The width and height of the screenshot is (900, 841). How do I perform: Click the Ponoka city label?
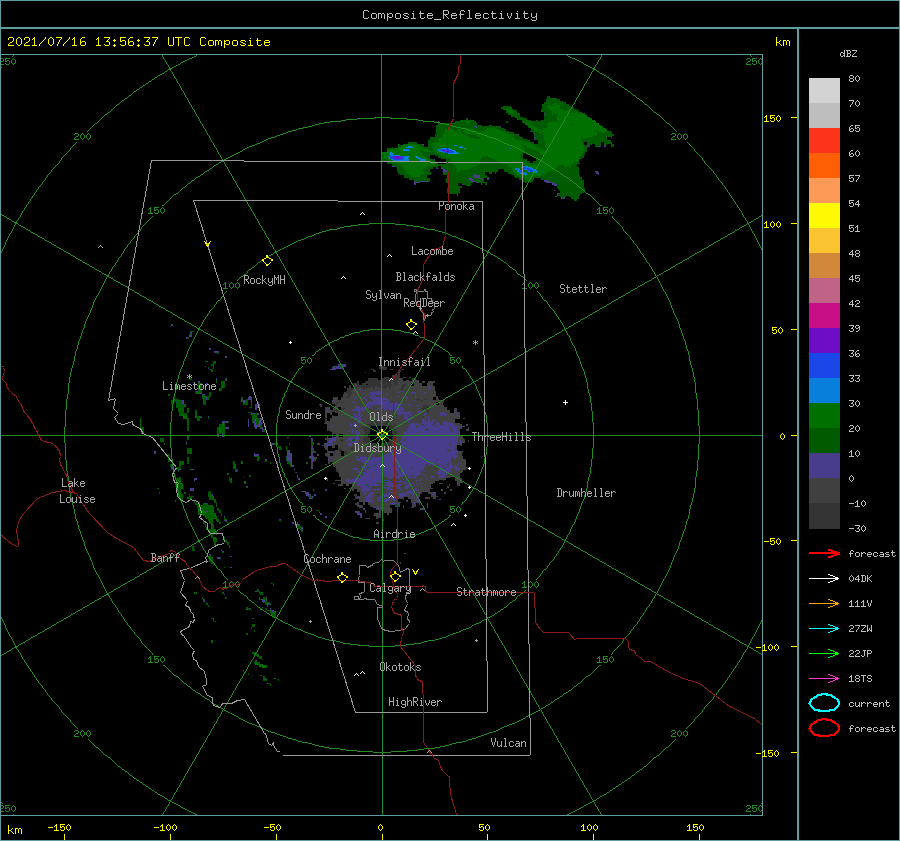click(456, 206)
